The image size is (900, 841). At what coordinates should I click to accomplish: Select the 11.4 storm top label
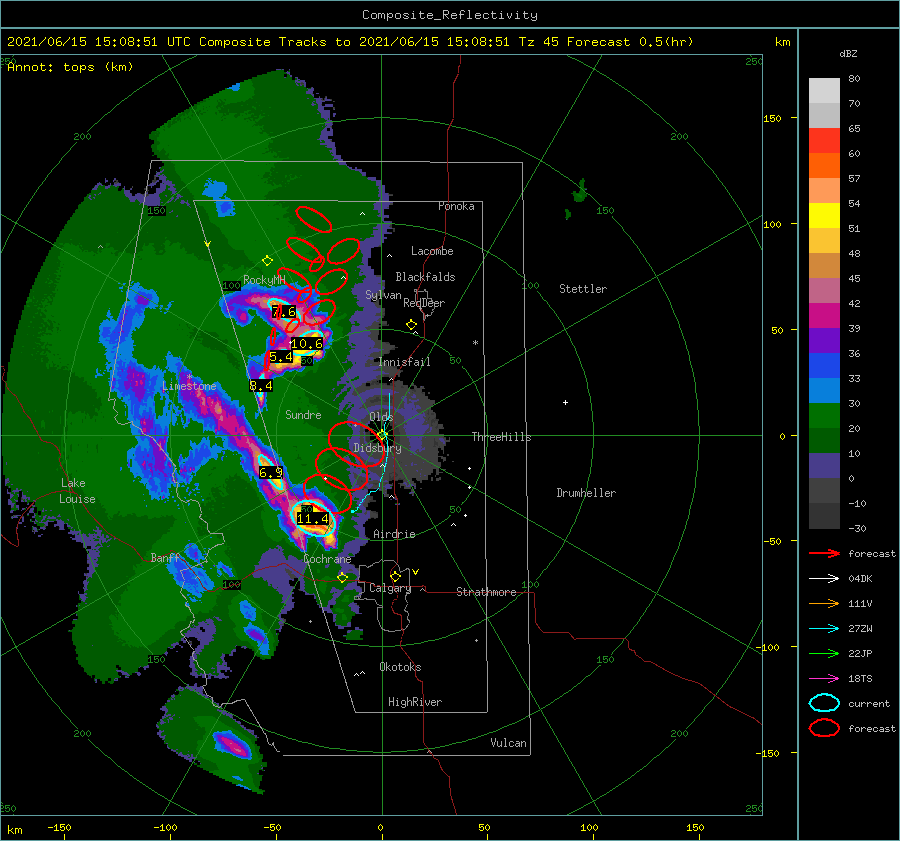coord(312,519)
